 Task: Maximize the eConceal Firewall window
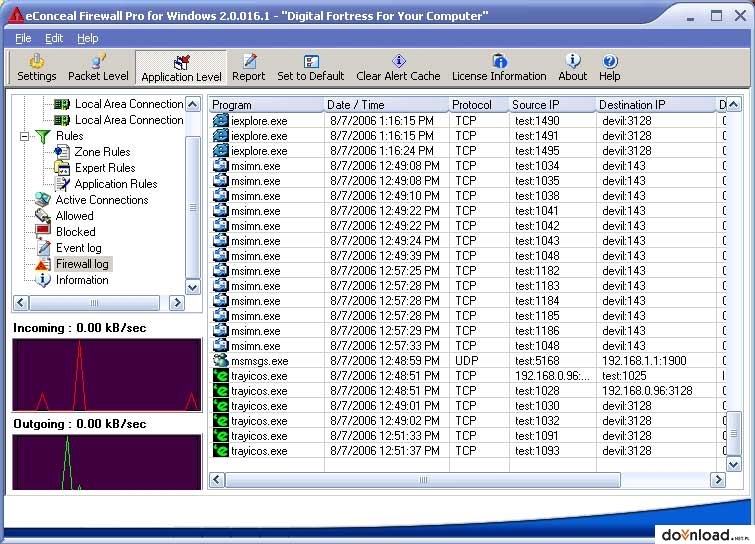coord(716,16)
